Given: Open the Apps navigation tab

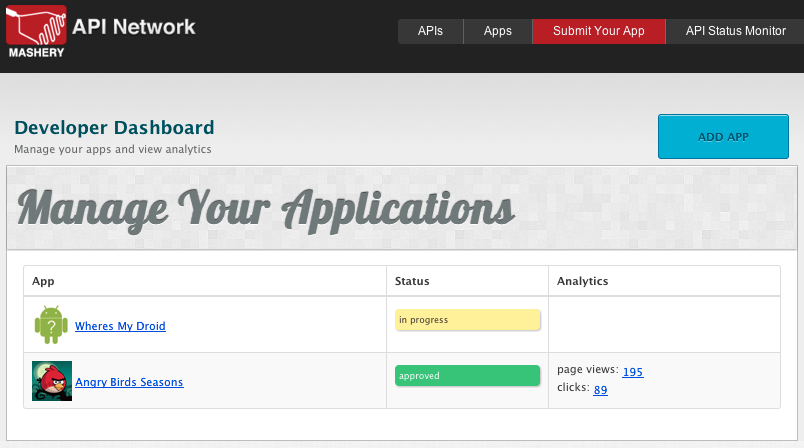Looking at the screenshot, I should point(497,31).
